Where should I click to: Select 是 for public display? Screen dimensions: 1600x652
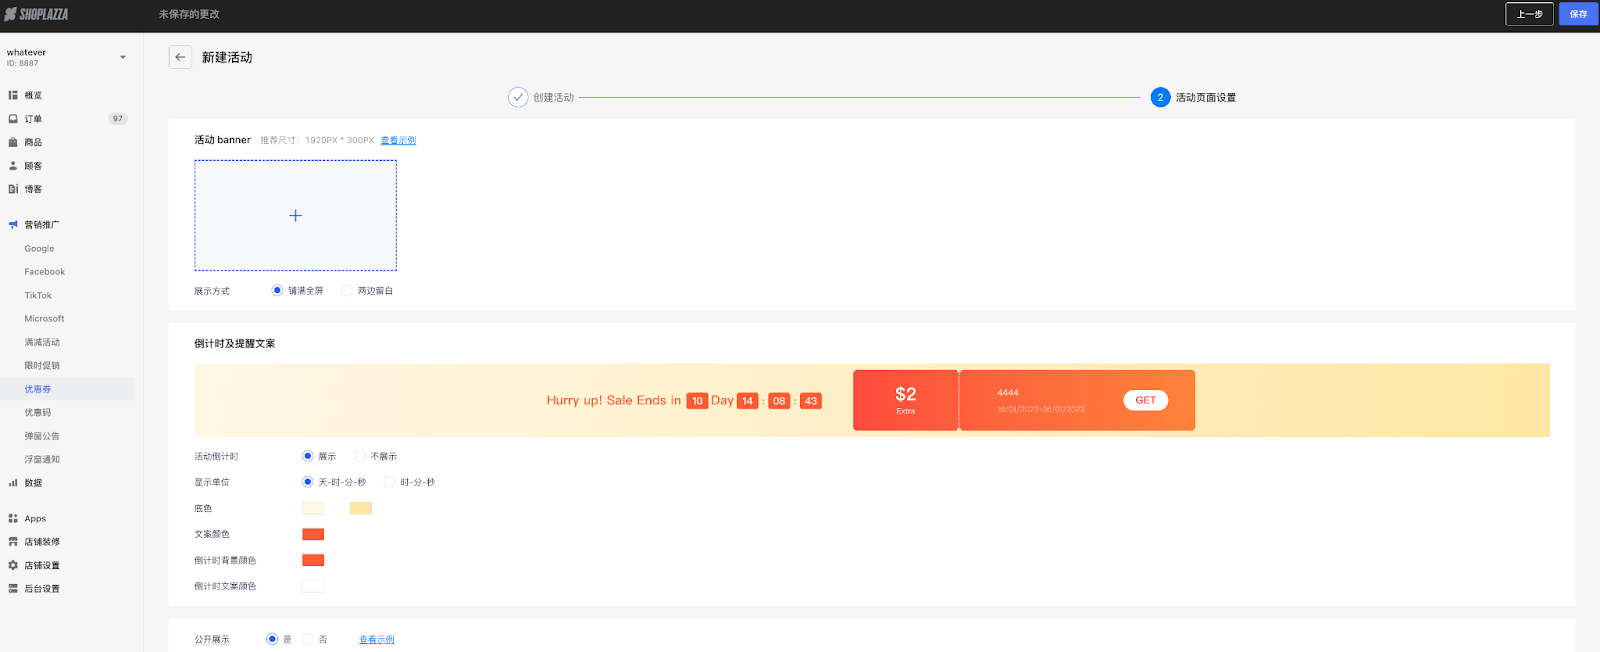coord(272,639)
